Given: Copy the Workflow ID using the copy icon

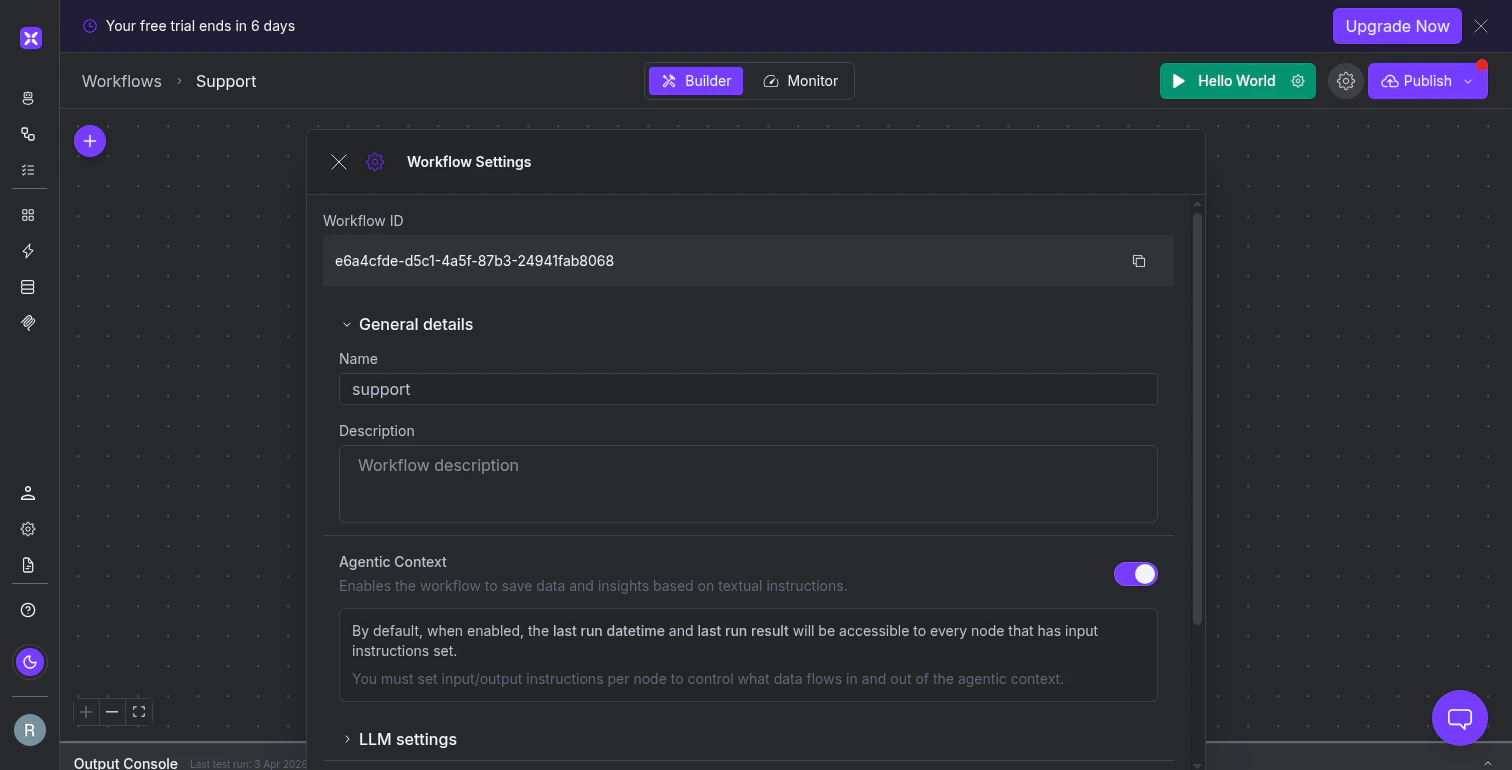Looking at the screenshot, I should pos(1139,261).
